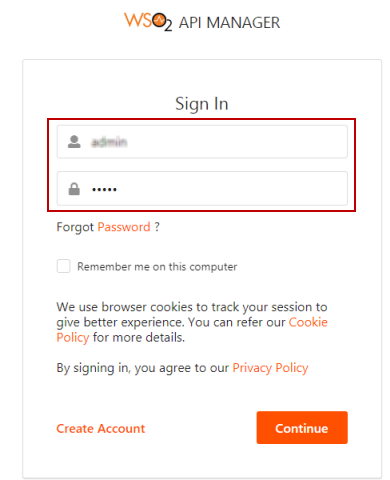Click the browser cookies notice paragraph
Viewport: 390px width, 480px height.
pyautogui.click(x=192, y=322)
